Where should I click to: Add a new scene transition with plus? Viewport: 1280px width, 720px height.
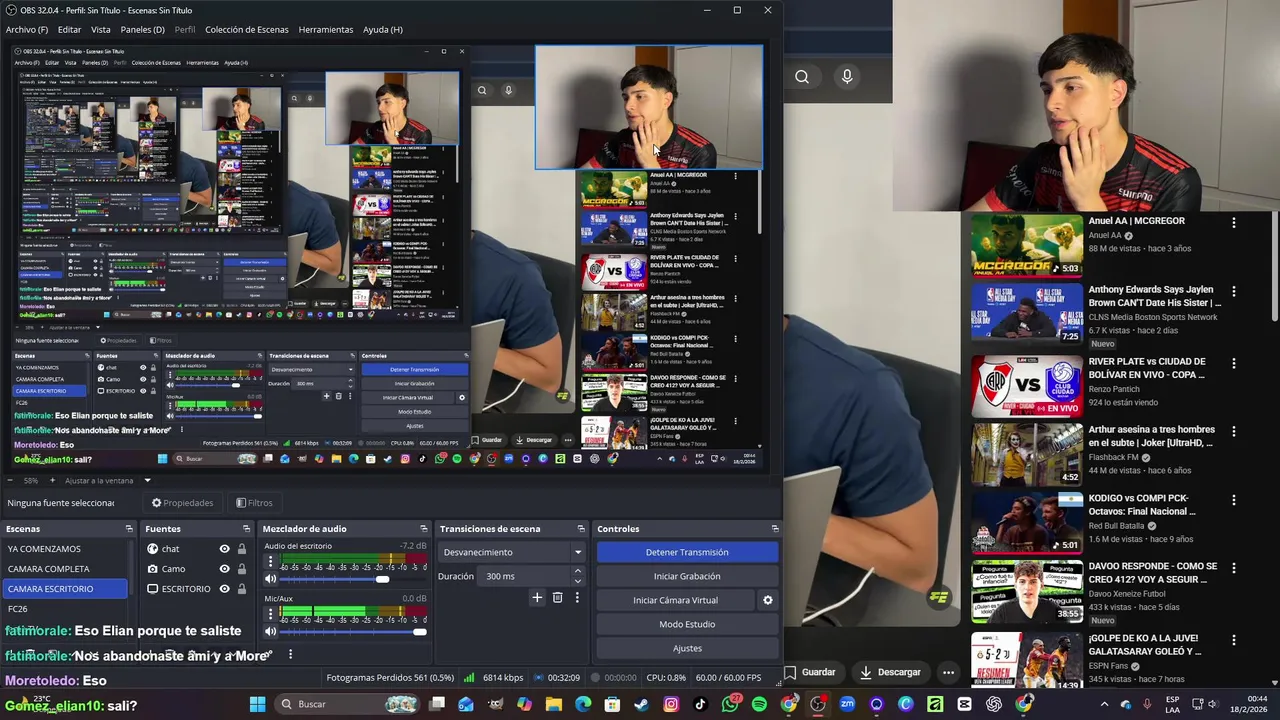tap(537, 598)
